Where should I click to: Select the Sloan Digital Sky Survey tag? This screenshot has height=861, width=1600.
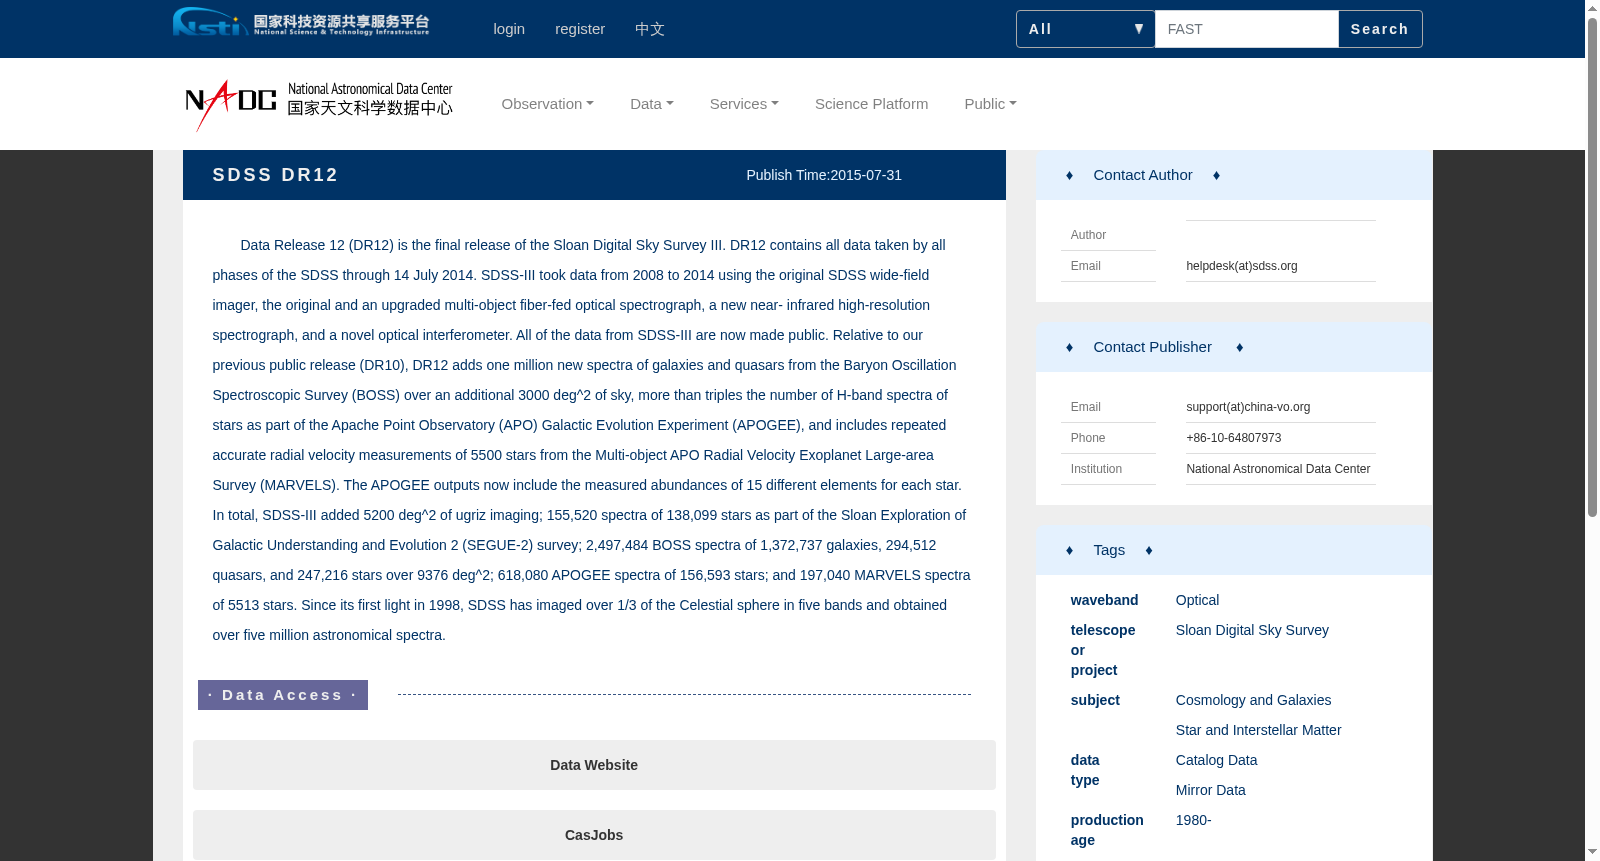click(x=1252, y=630)
